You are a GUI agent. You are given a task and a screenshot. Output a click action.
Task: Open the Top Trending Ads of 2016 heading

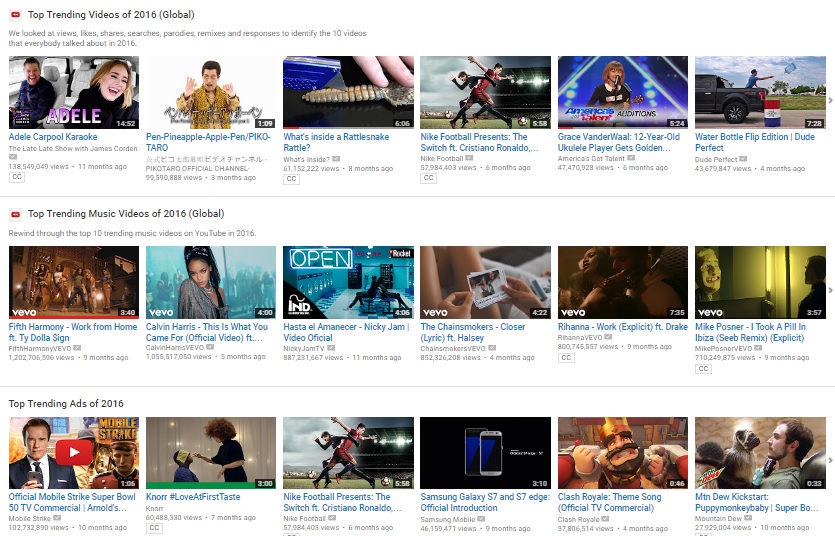tap(66, 403)
